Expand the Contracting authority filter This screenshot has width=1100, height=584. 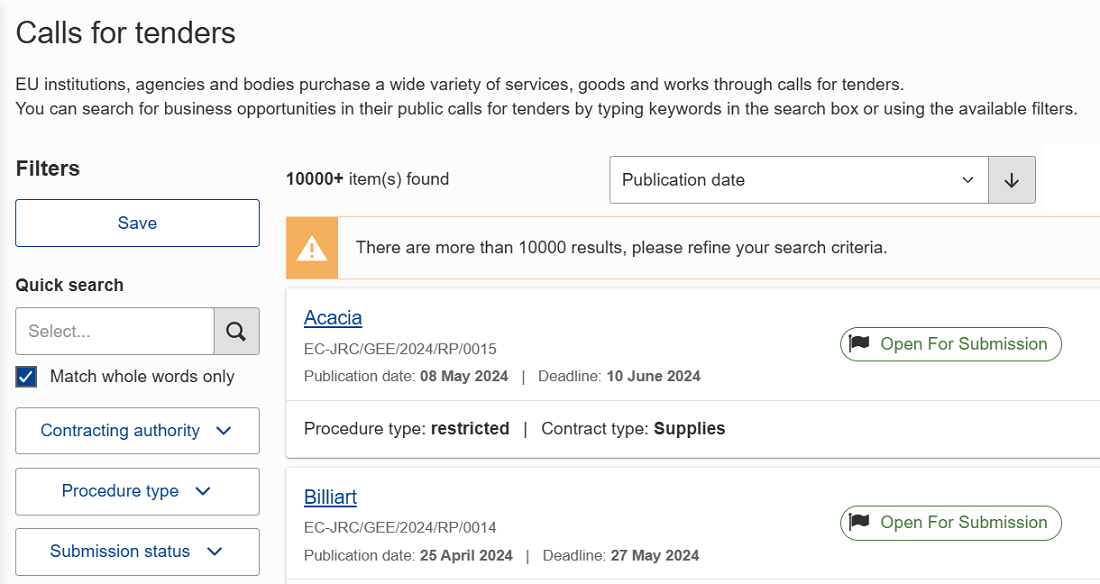138,430
